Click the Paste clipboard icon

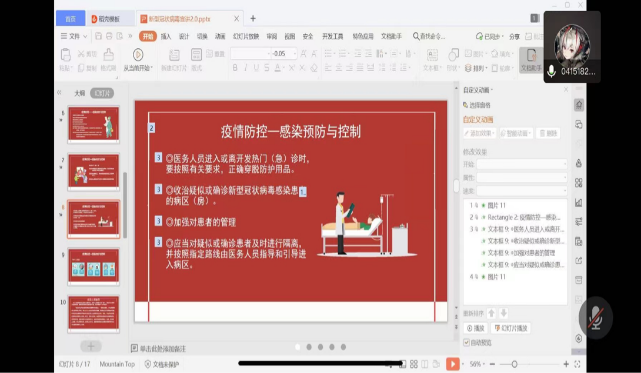(x=65, y=54)
